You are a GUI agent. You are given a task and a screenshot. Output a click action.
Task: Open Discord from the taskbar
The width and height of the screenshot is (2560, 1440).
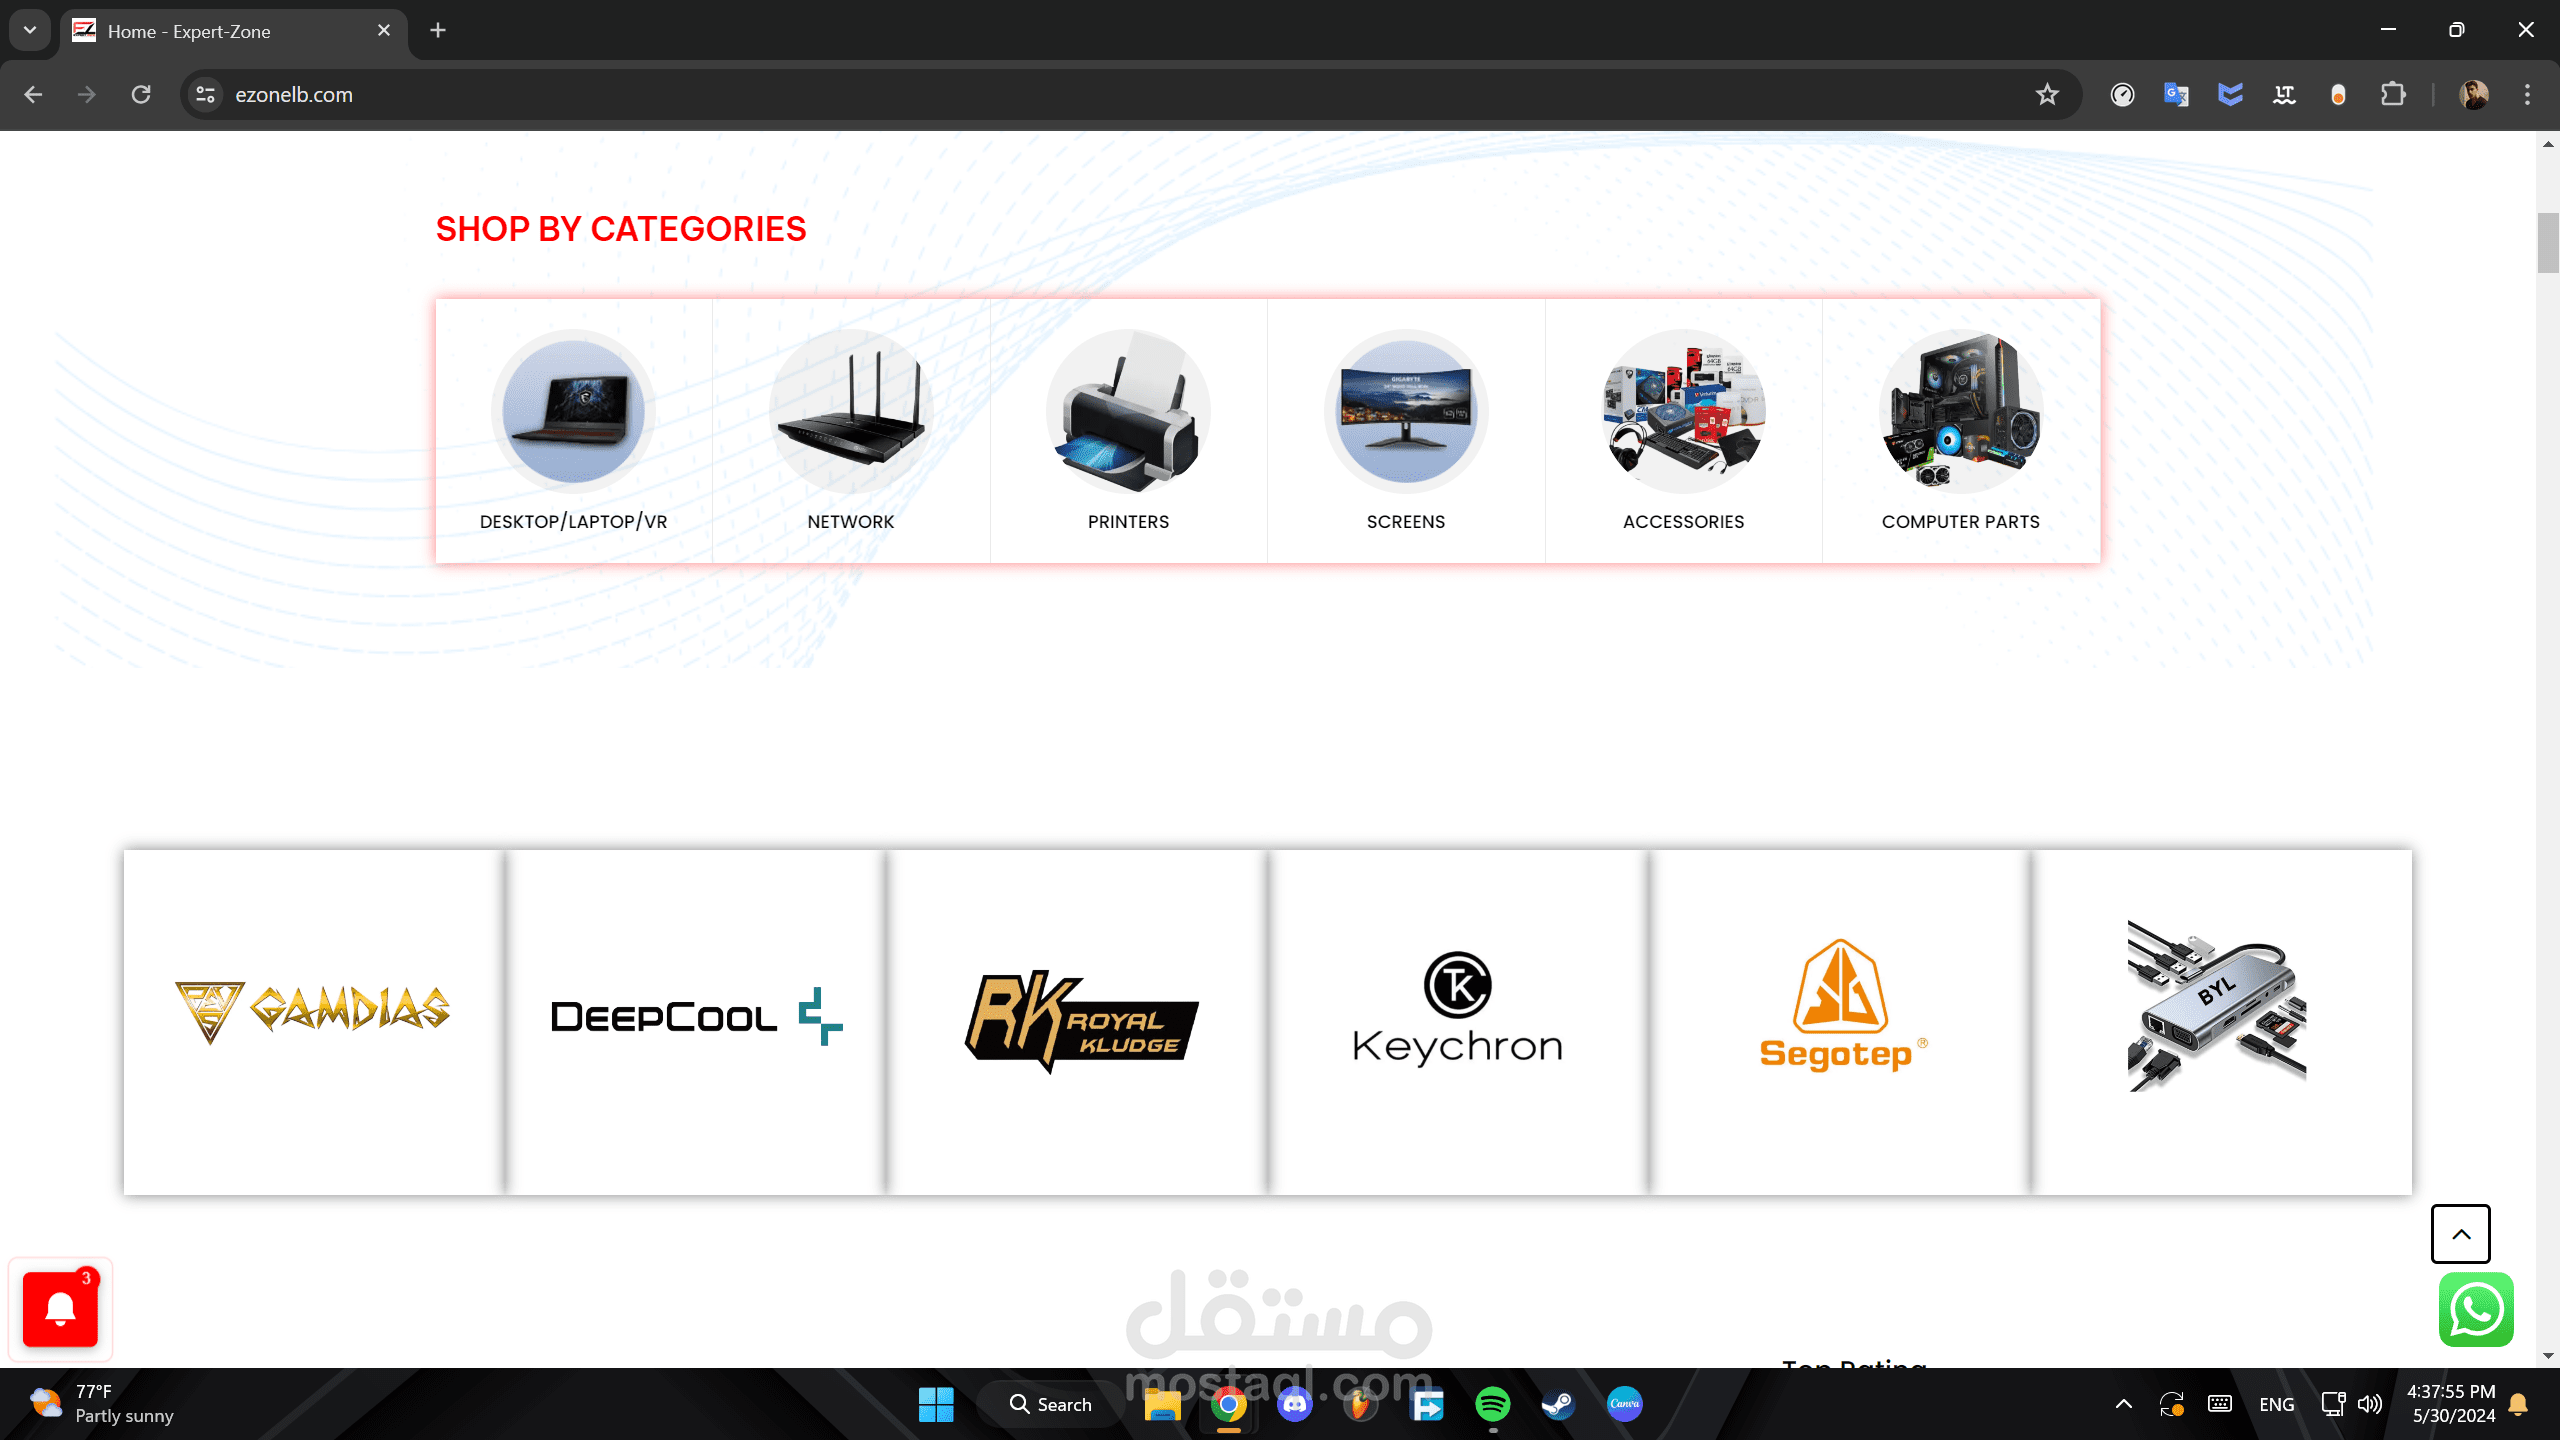(x=1295, y=1405)
